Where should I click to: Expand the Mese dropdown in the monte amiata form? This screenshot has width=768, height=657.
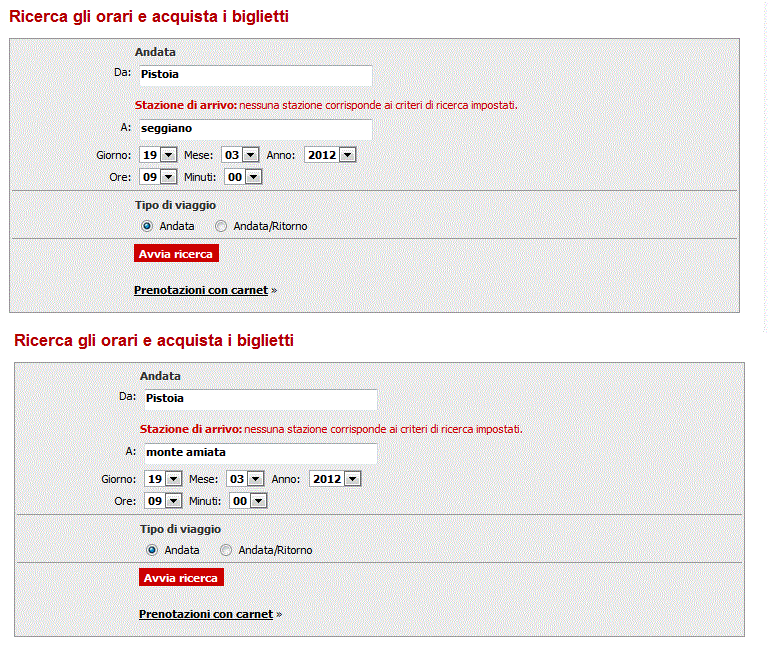click(245, 479)
